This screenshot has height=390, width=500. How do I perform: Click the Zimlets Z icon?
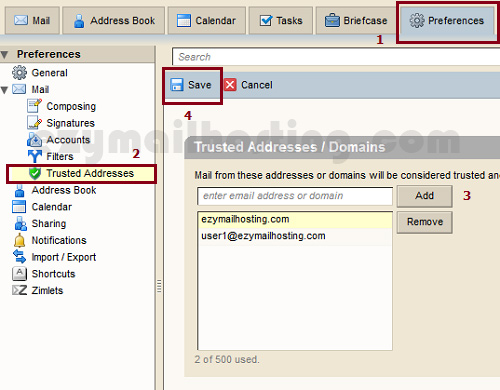pos(19,290)
